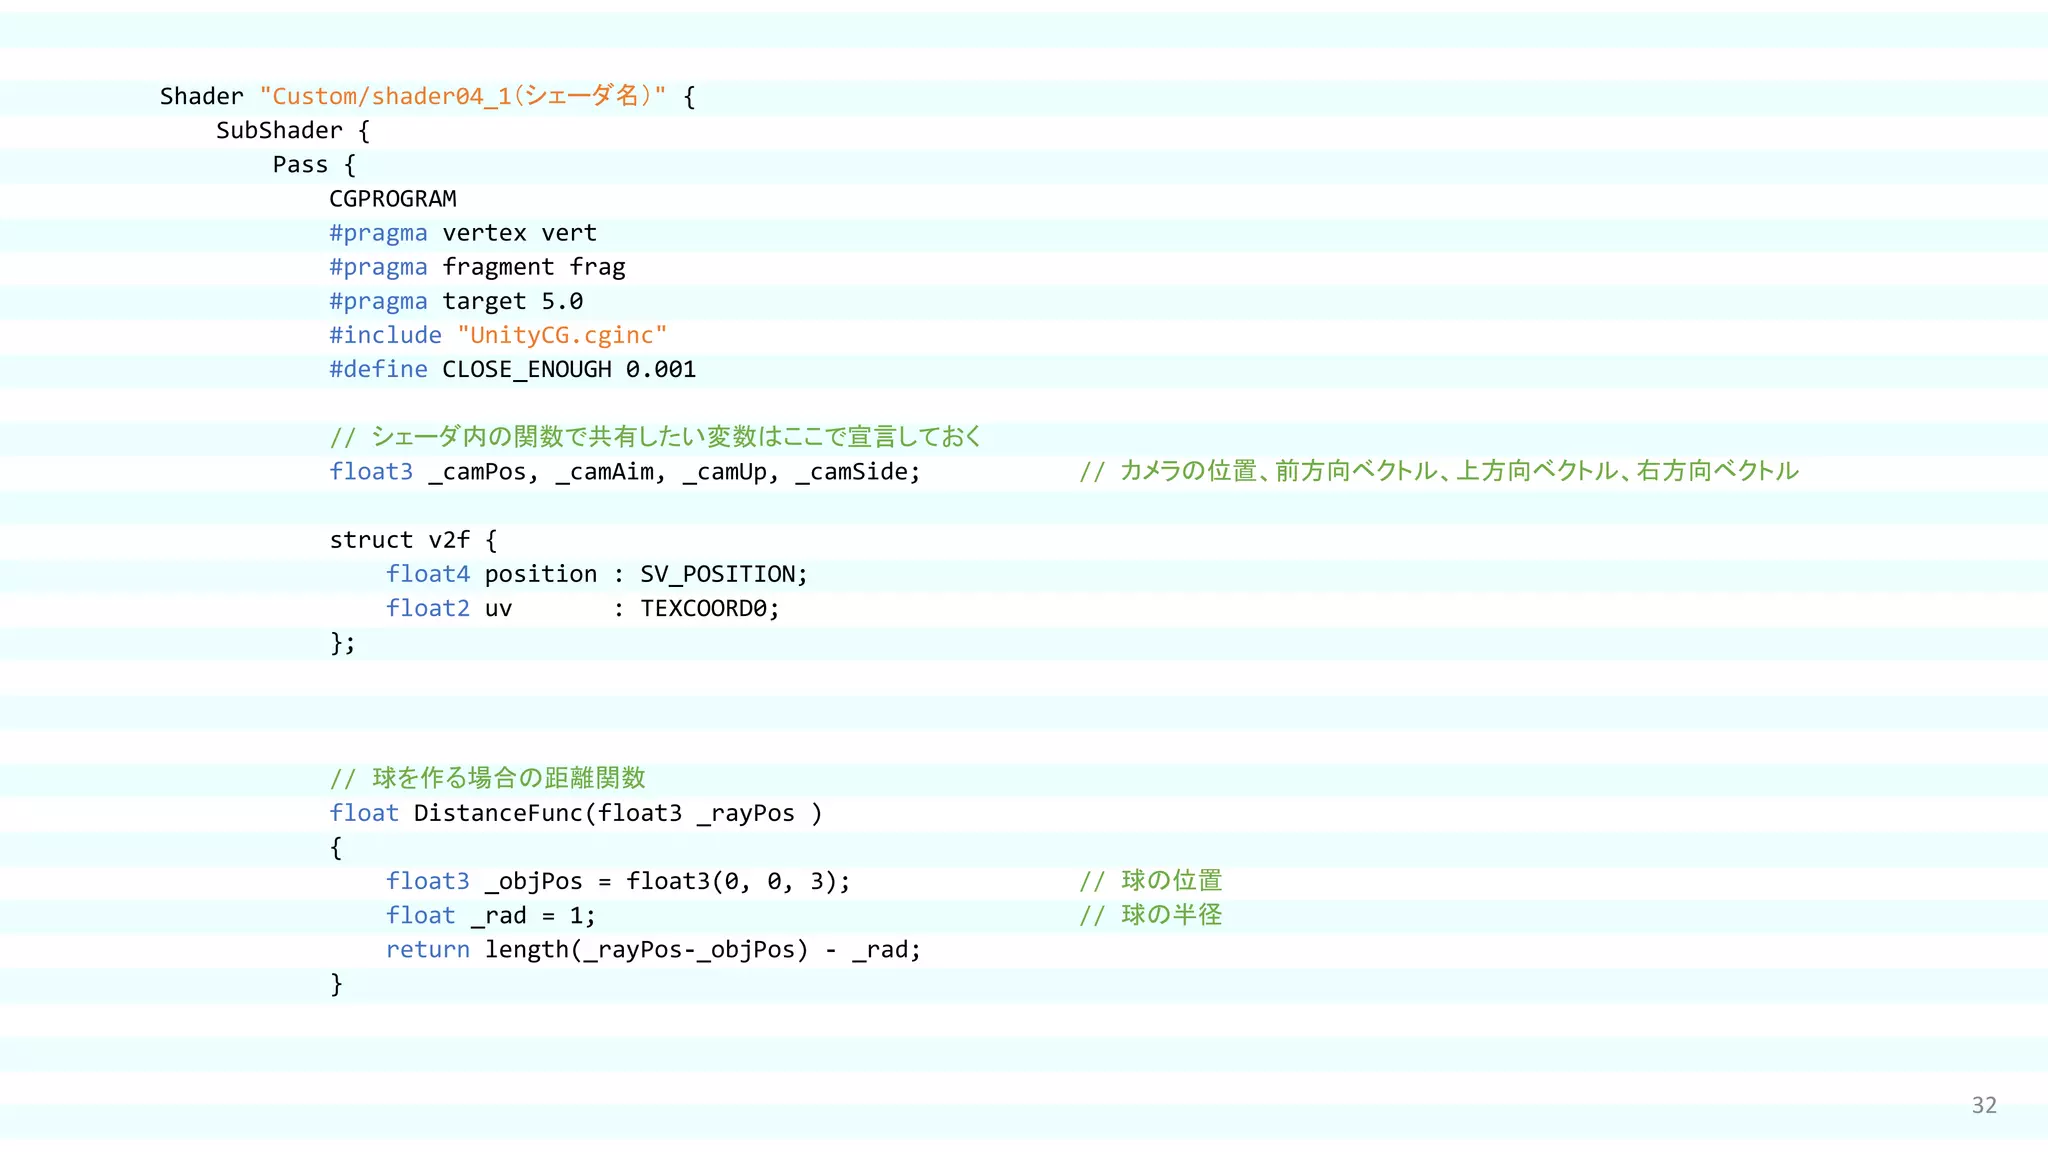Viewport: 2048px width, 1152px height.
Task: Click the green comment about shared shader variables
Action: click(x=656, y=437)
